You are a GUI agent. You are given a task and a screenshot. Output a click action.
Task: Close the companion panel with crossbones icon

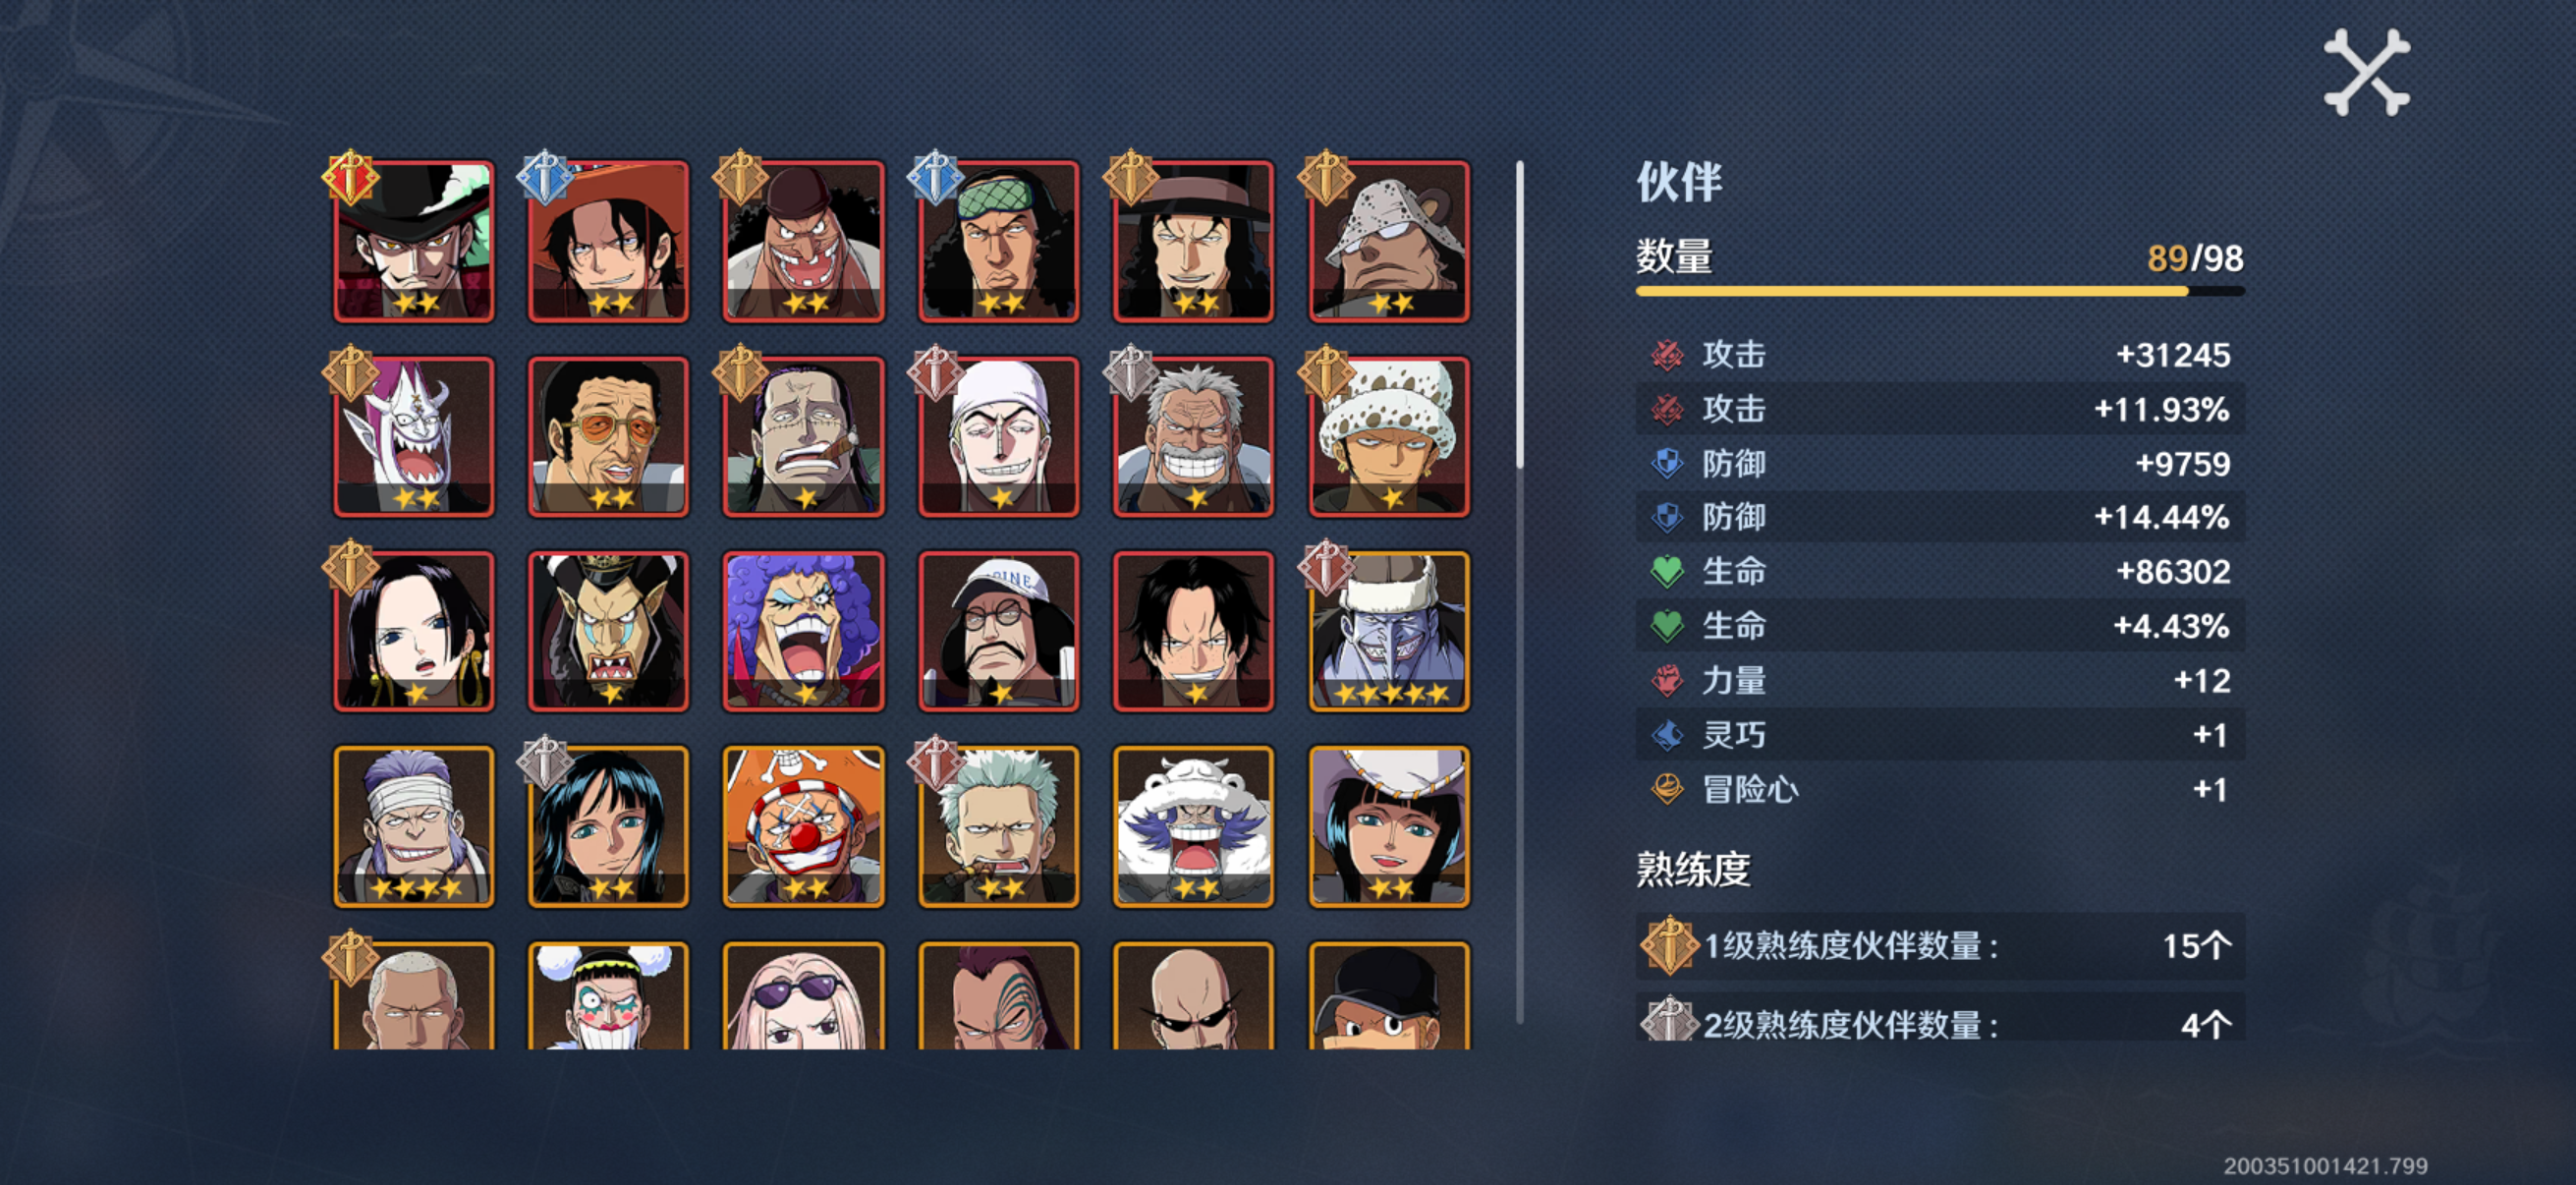pos(2366,72)
